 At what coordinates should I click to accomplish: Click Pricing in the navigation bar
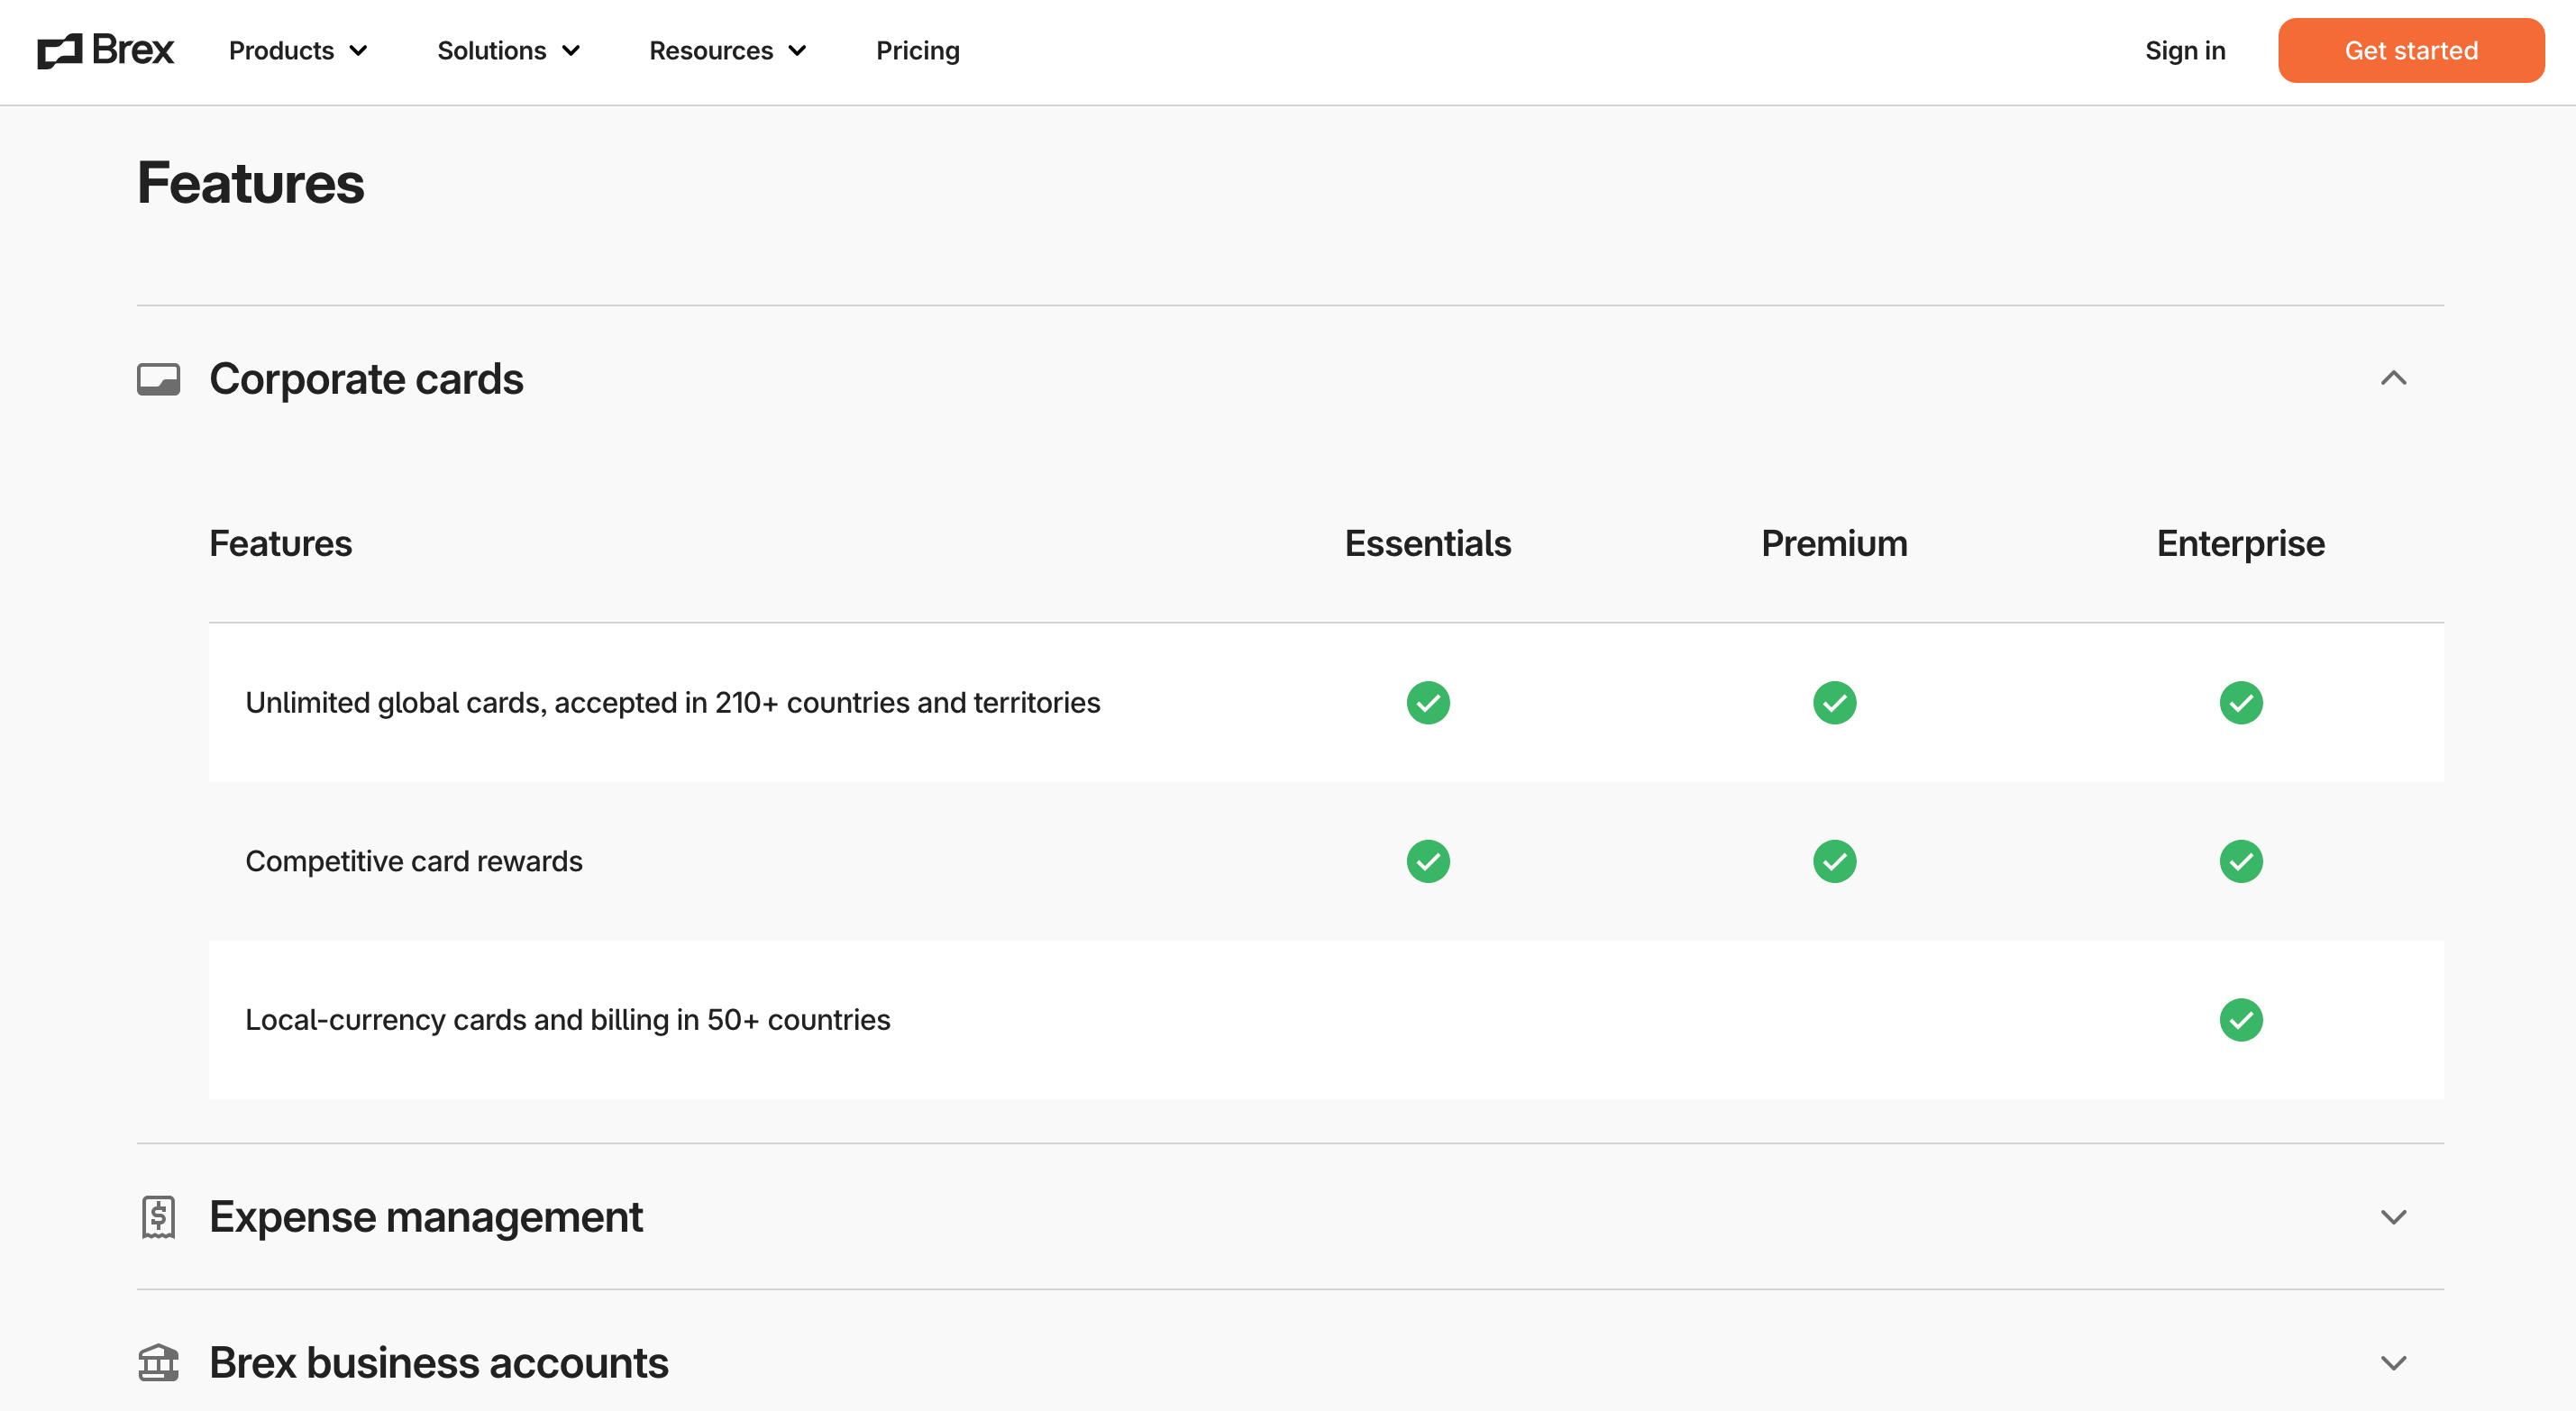pos(917,50)
